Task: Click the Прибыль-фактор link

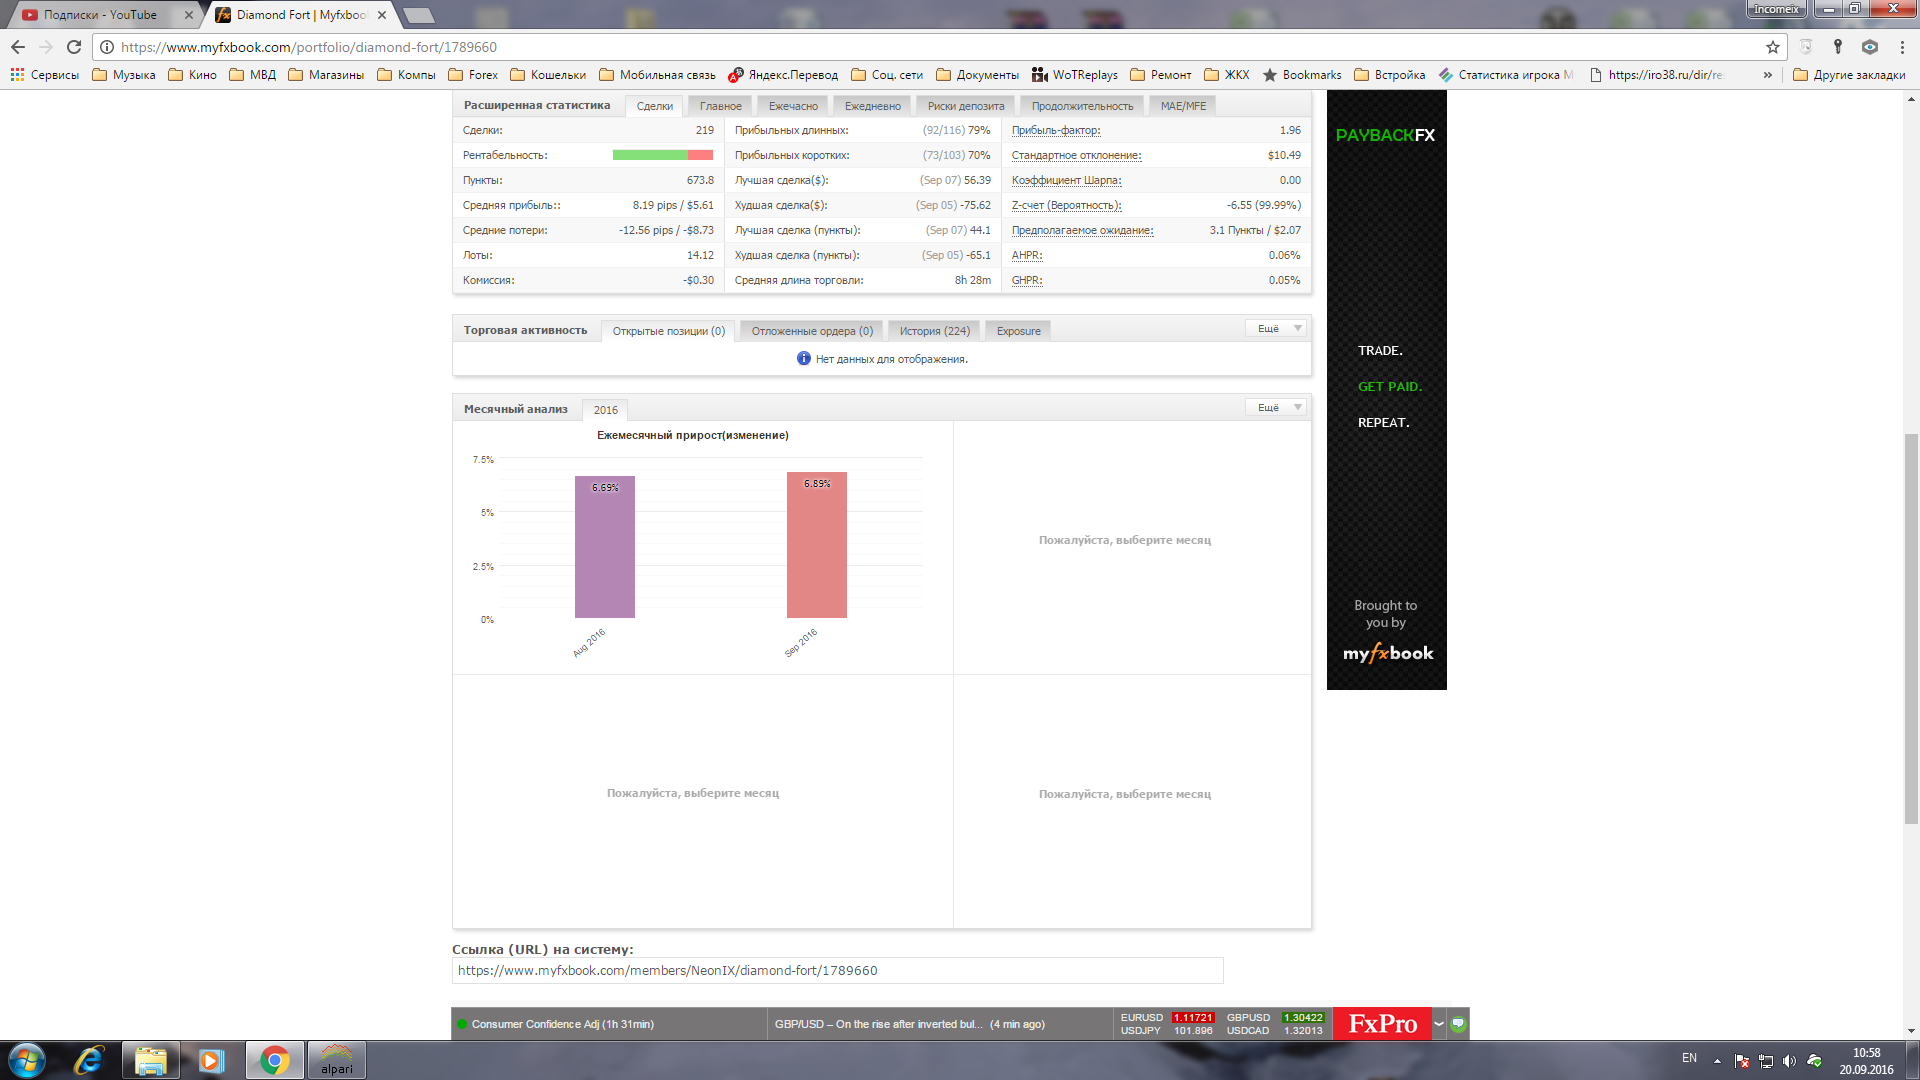Action: pyautogui.click(x=1056, y=130)
